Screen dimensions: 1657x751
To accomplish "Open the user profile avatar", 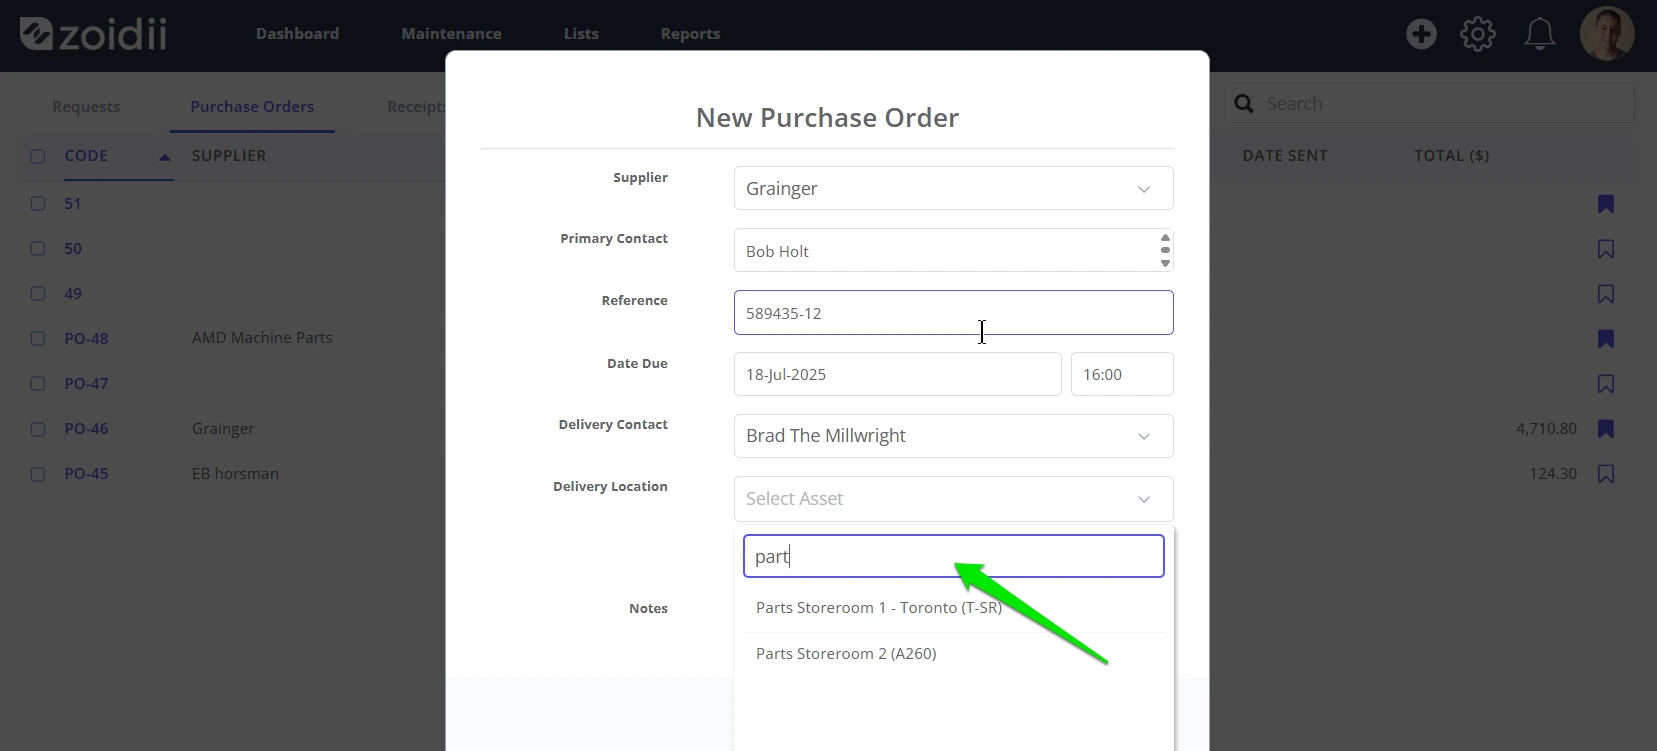I will tap(1607, 34).
